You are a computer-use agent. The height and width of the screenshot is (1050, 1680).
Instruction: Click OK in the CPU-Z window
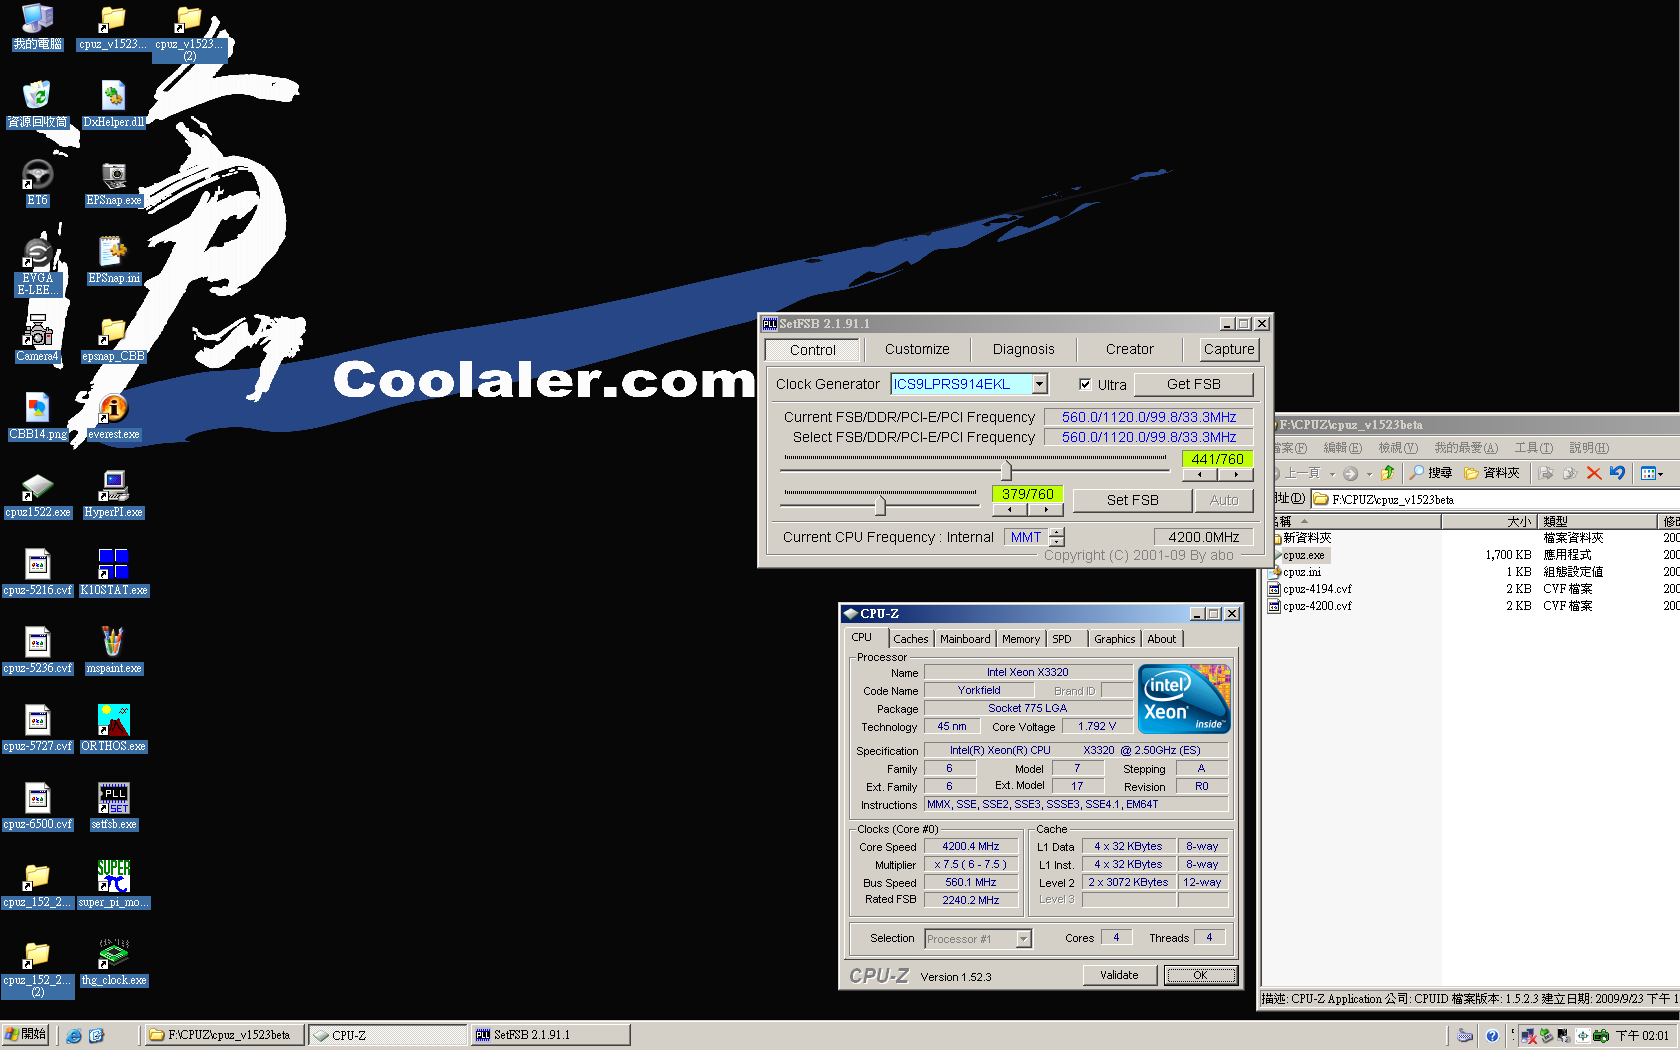(1200, 975)
